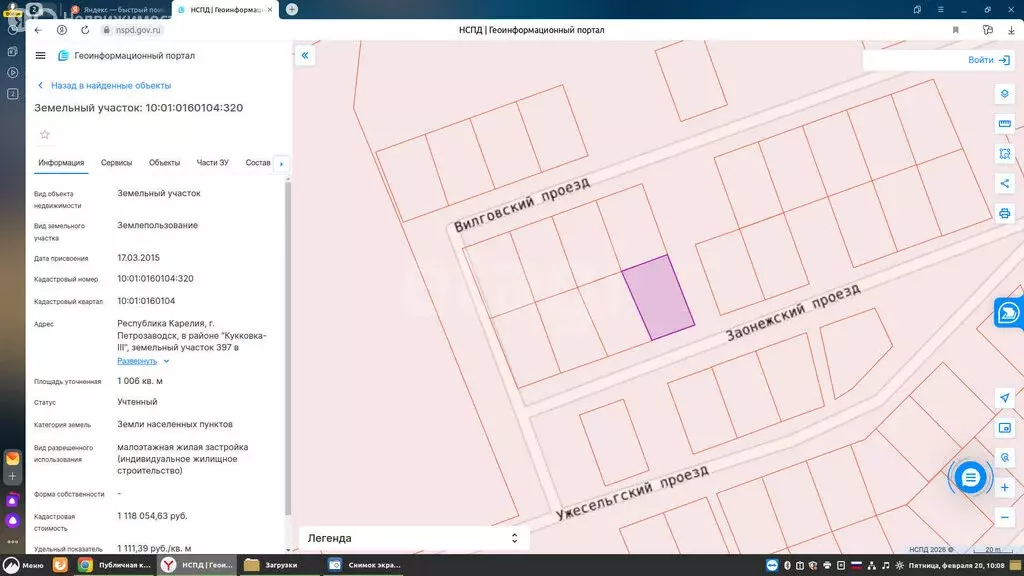The width and height of the screenshot is (1024, 576).
Task: Zoom in on the map
Action: point(1004,487)
